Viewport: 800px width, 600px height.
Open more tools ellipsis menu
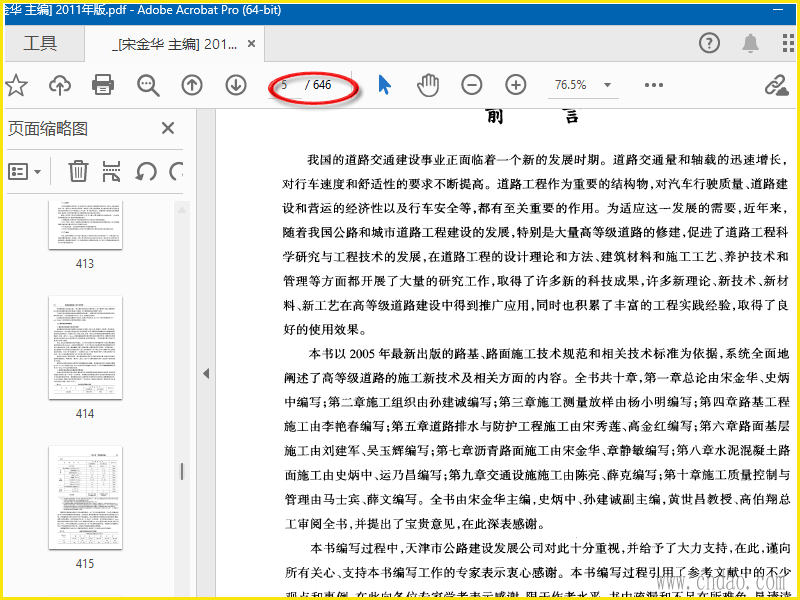654,85
